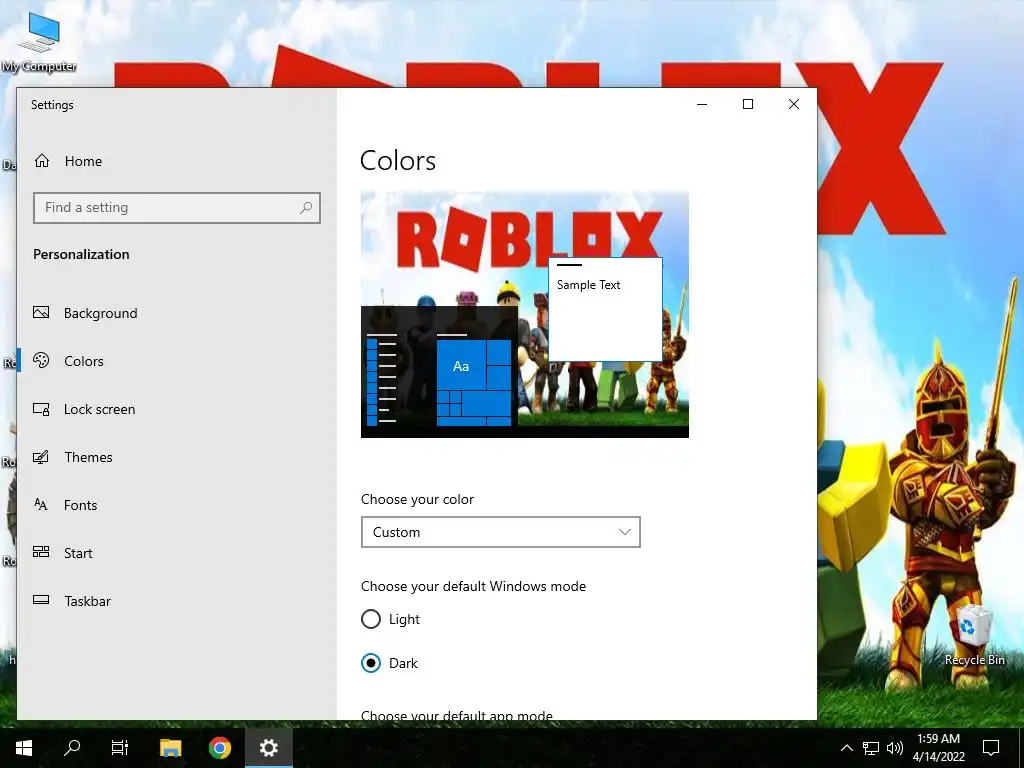Screen dimensions: 1024x768
Task: Maximize the Settings window
Action: tap(748, 104)
